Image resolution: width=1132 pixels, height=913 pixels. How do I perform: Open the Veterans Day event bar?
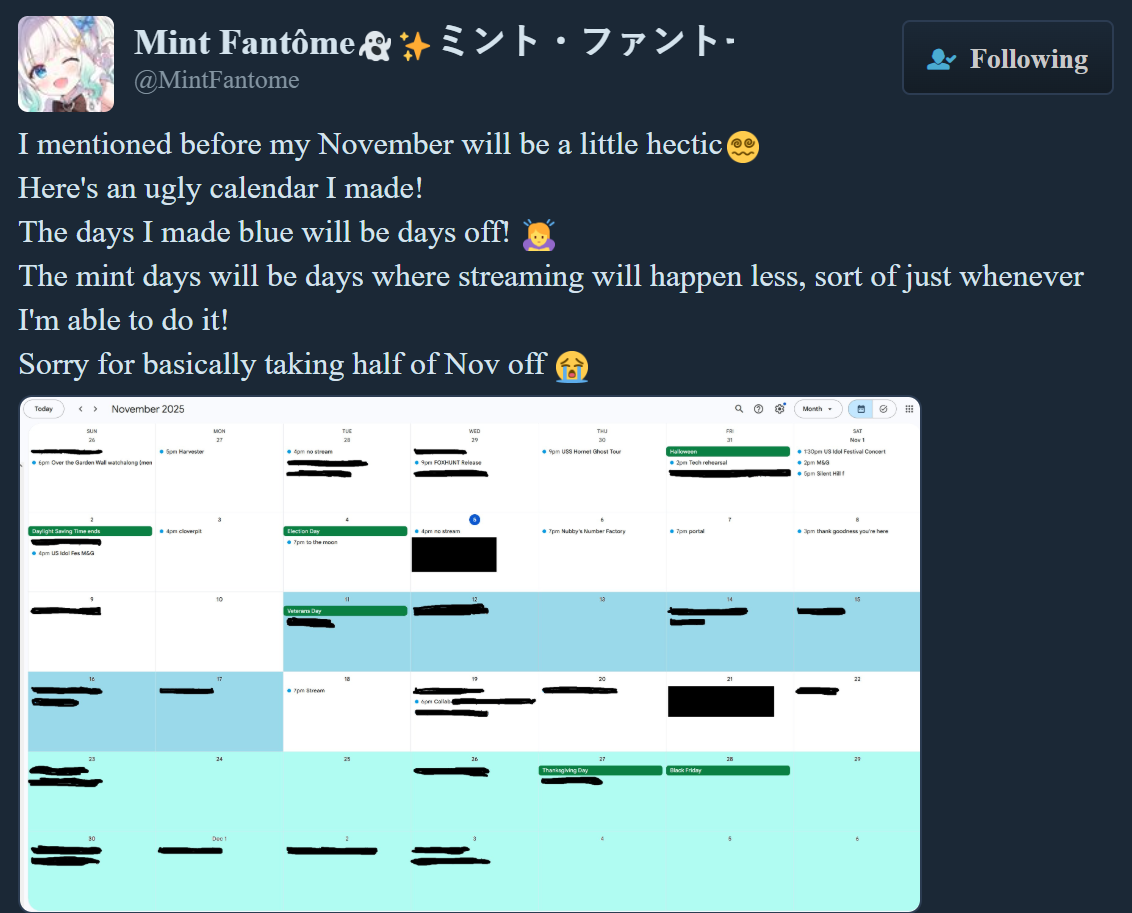point(345,610)
